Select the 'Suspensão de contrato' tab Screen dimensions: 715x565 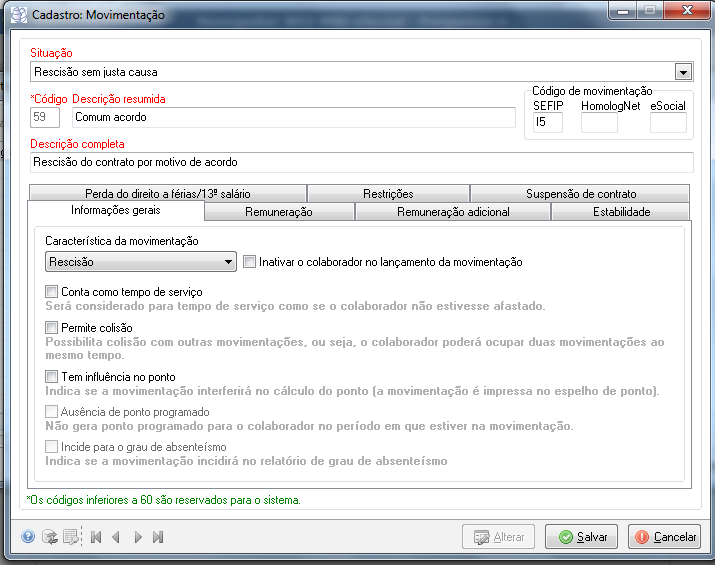point(580,194)
